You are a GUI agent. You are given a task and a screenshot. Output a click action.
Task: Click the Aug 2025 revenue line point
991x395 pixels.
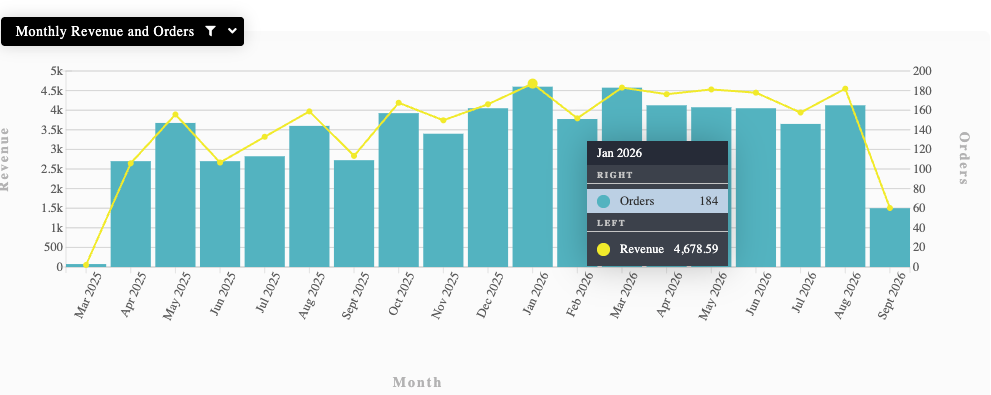click(310, 111)
